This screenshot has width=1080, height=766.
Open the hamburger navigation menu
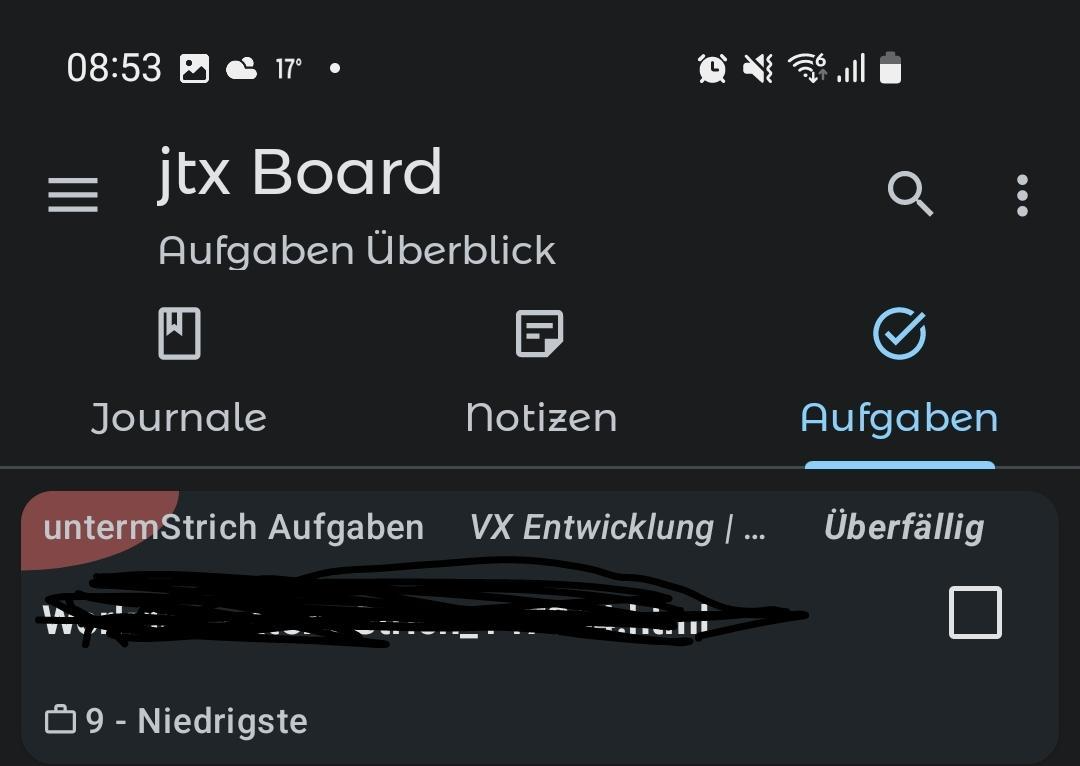[73, 195]
